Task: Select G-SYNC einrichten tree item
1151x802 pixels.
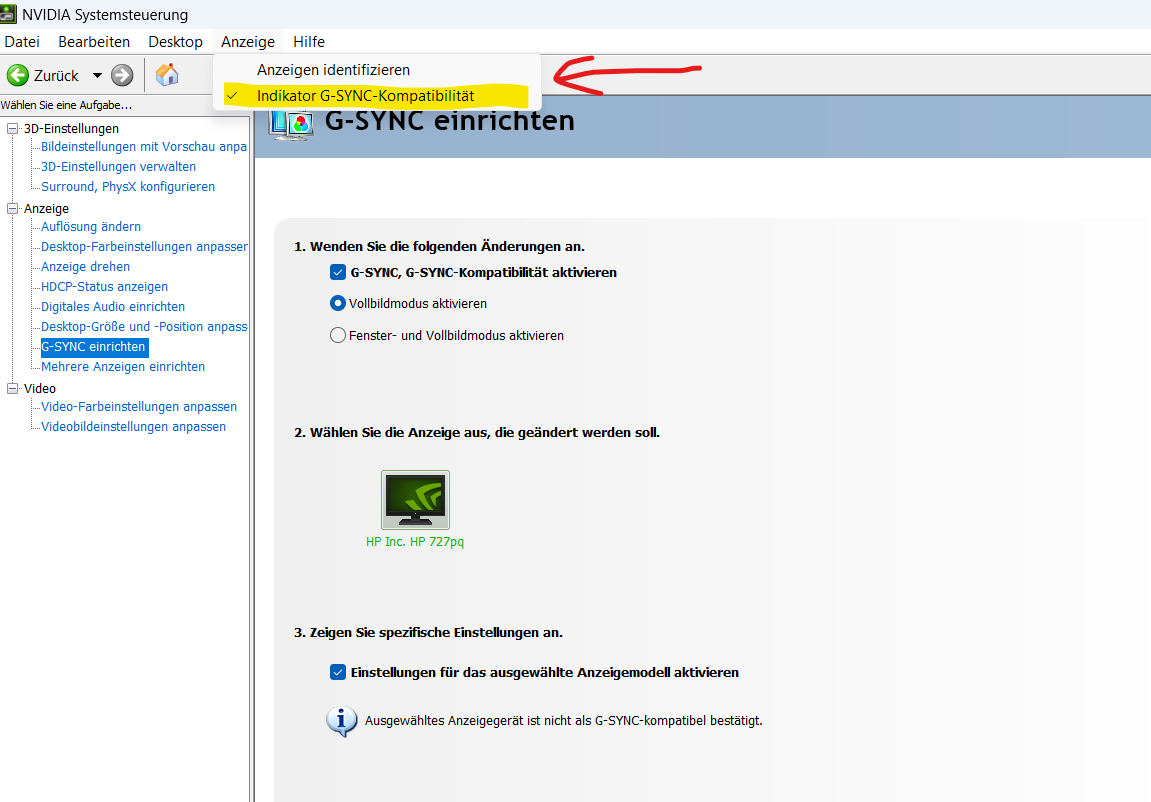Action: pos(94,346)
